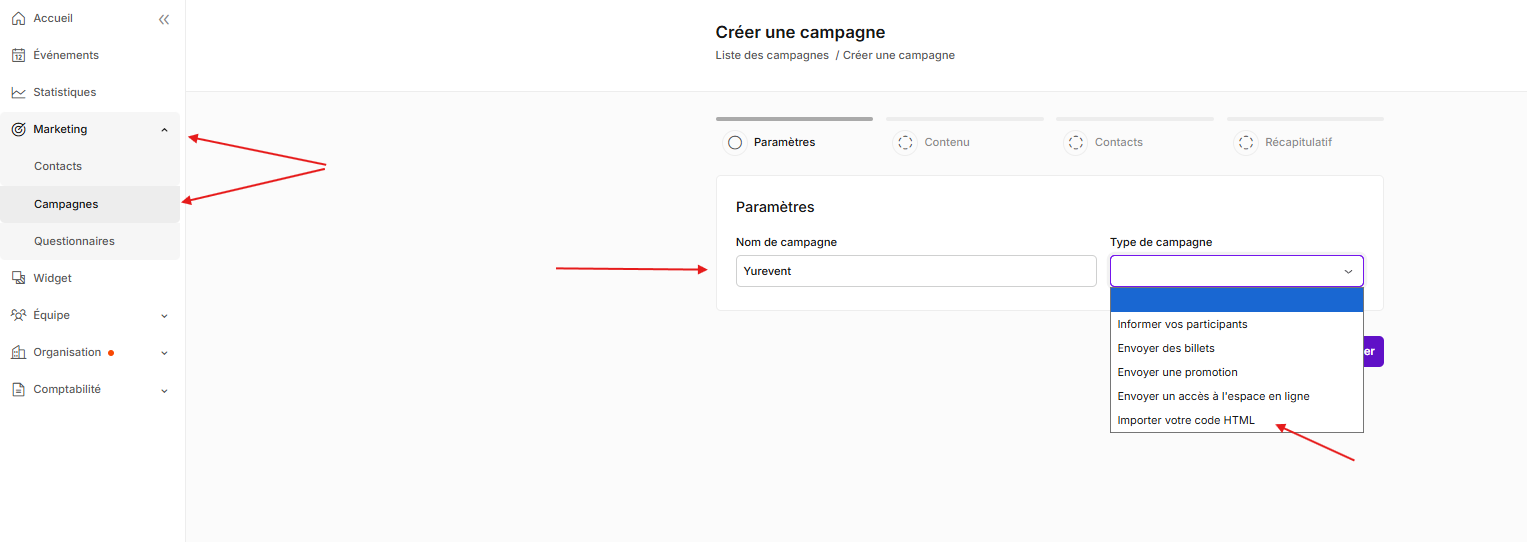
Task: Click the Marketing target icon
Action: coord(18,129)
